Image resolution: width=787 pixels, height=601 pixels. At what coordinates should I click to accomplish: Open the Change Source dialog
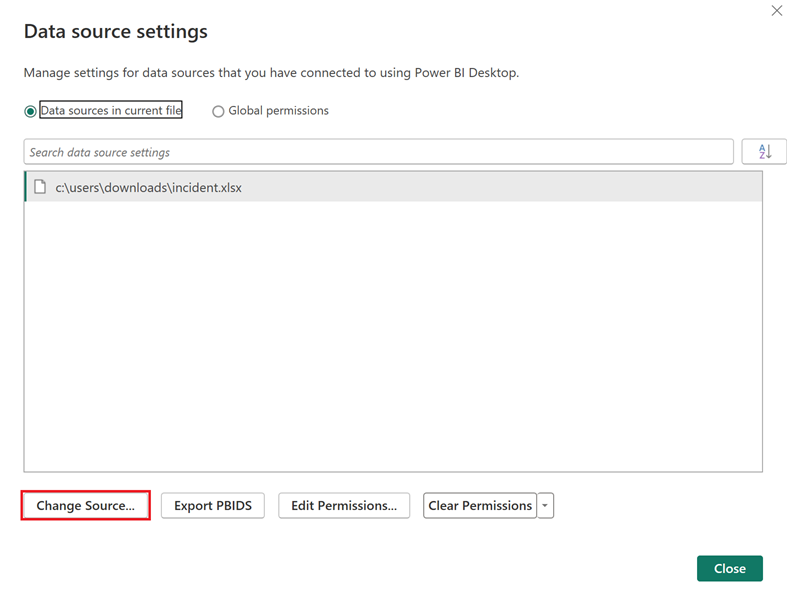coord(86,506)
